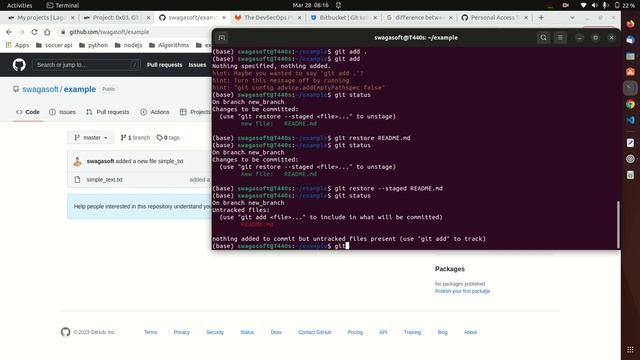Open the Privacy footer link
This screenshot has height=360, width=640.
182,332
